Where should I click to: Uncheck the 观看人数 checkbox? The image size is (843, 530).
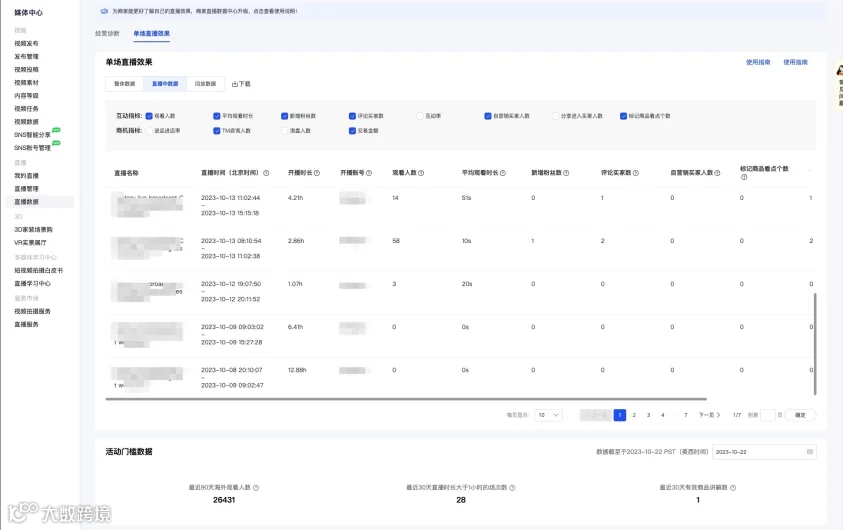[149, 116]
